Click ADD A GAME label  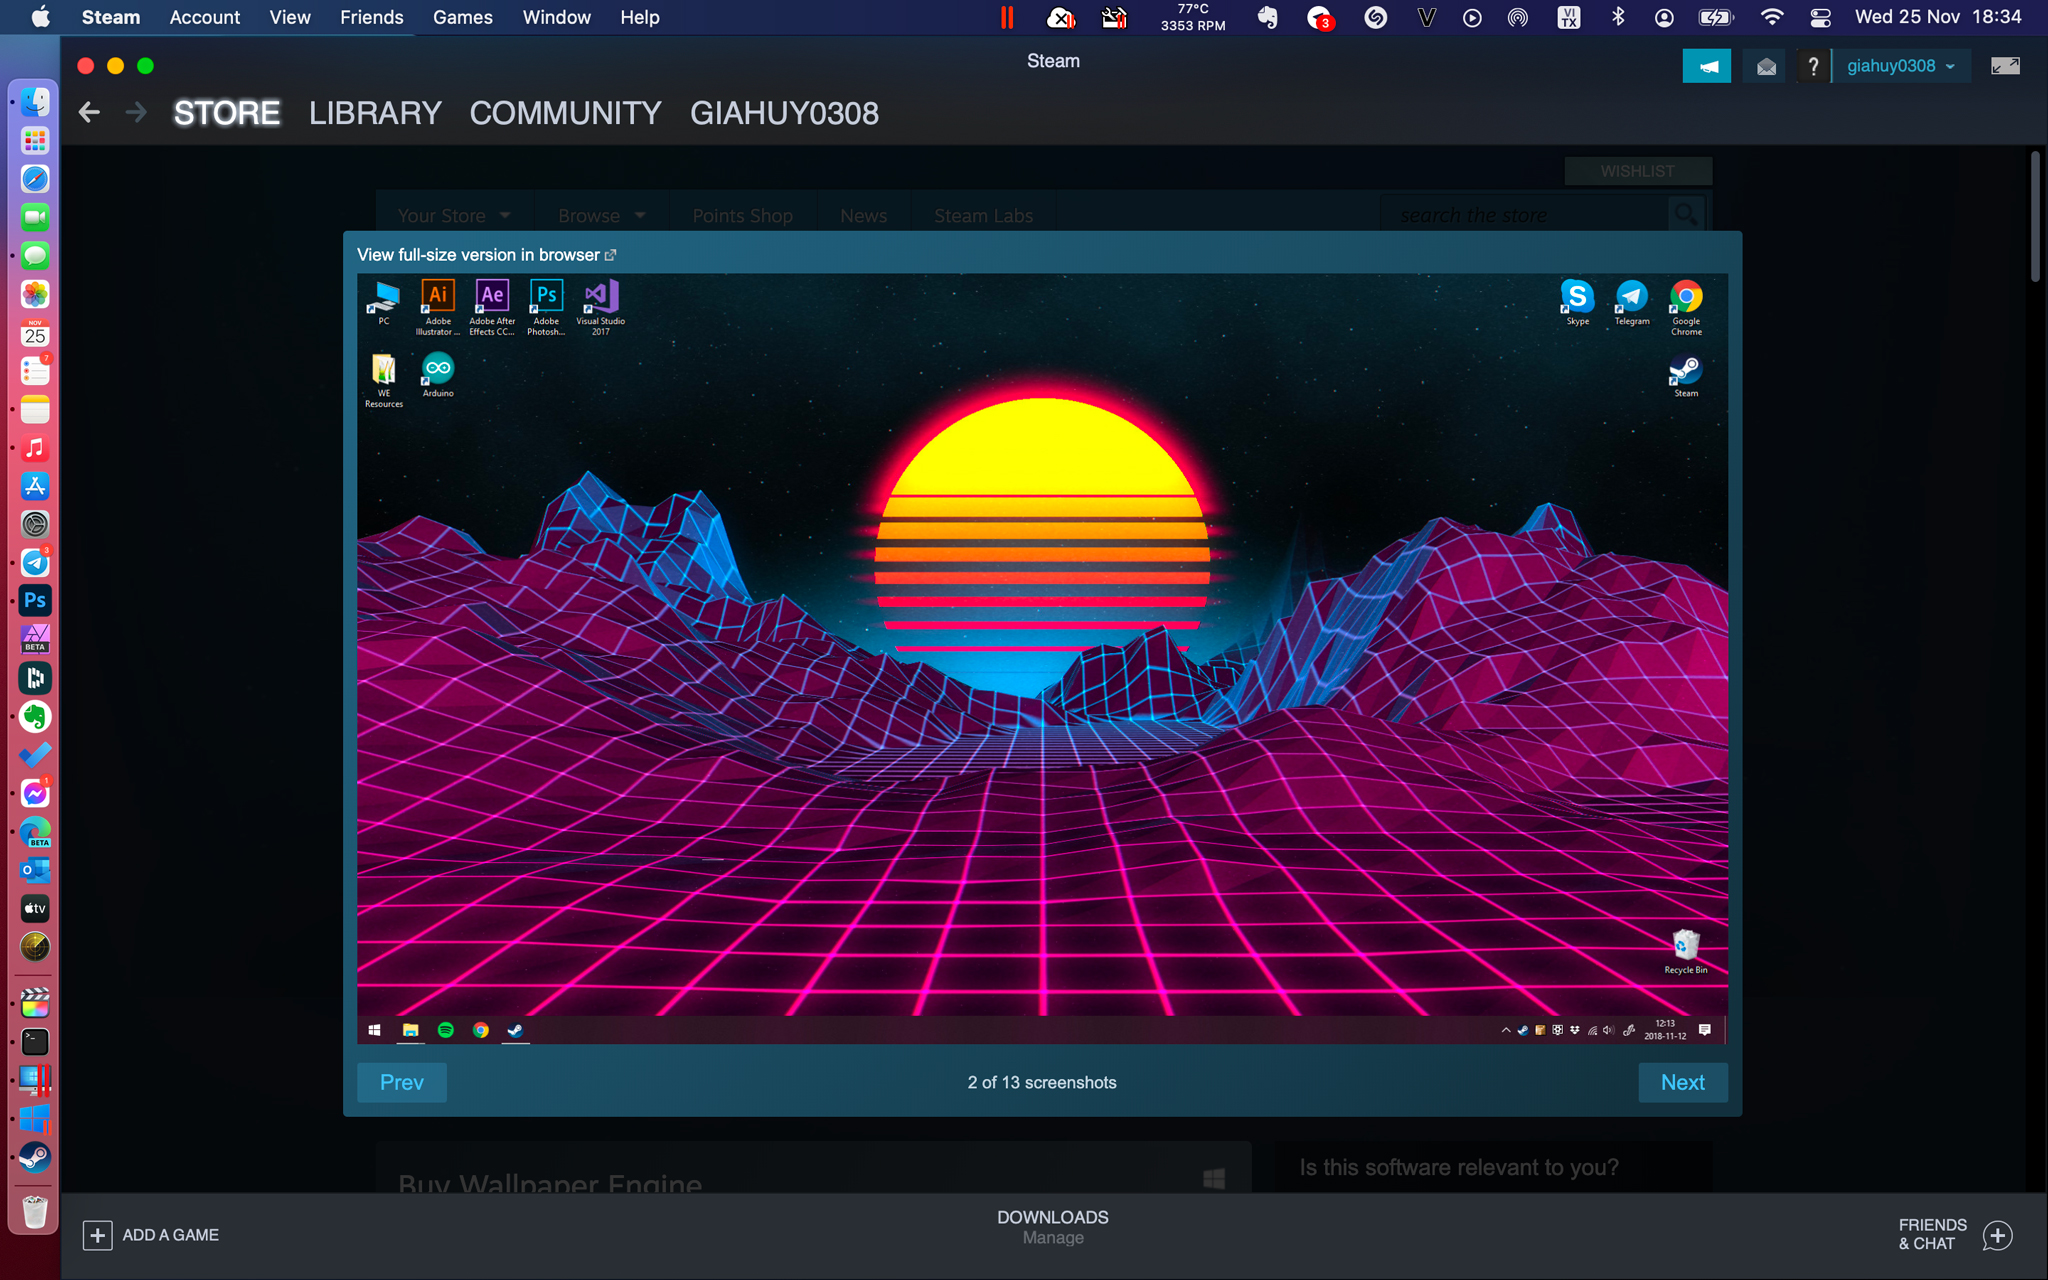[x=170, y=1235]
